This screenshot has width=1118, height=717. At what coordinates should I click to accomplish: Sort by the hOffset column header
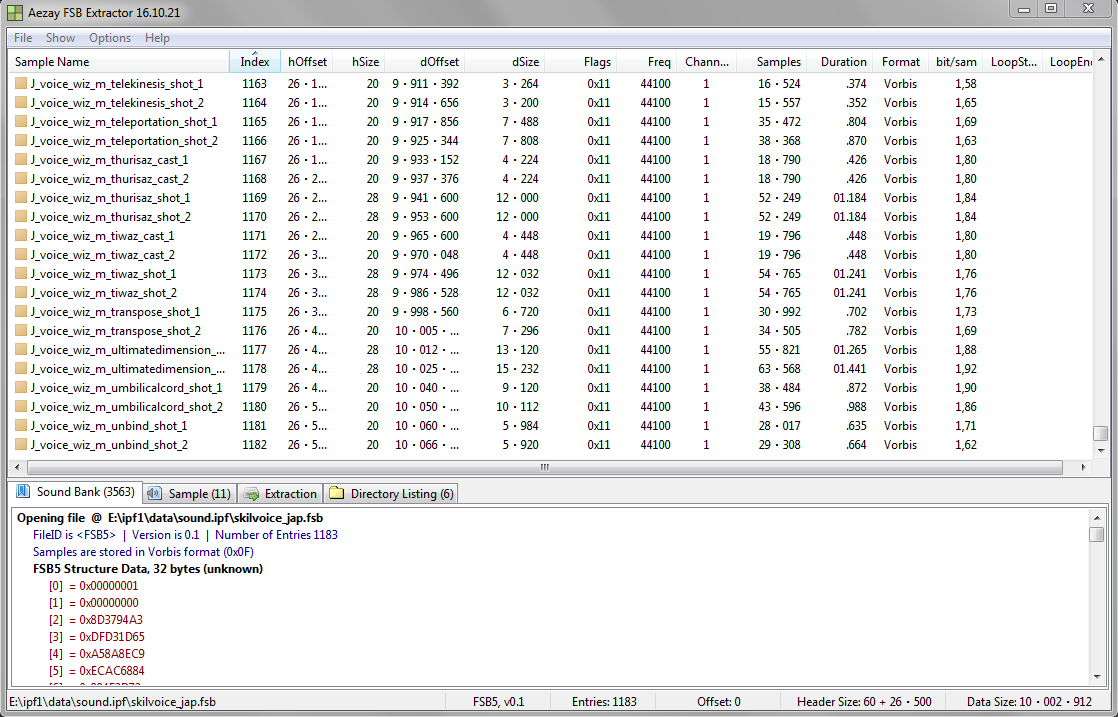307,61
